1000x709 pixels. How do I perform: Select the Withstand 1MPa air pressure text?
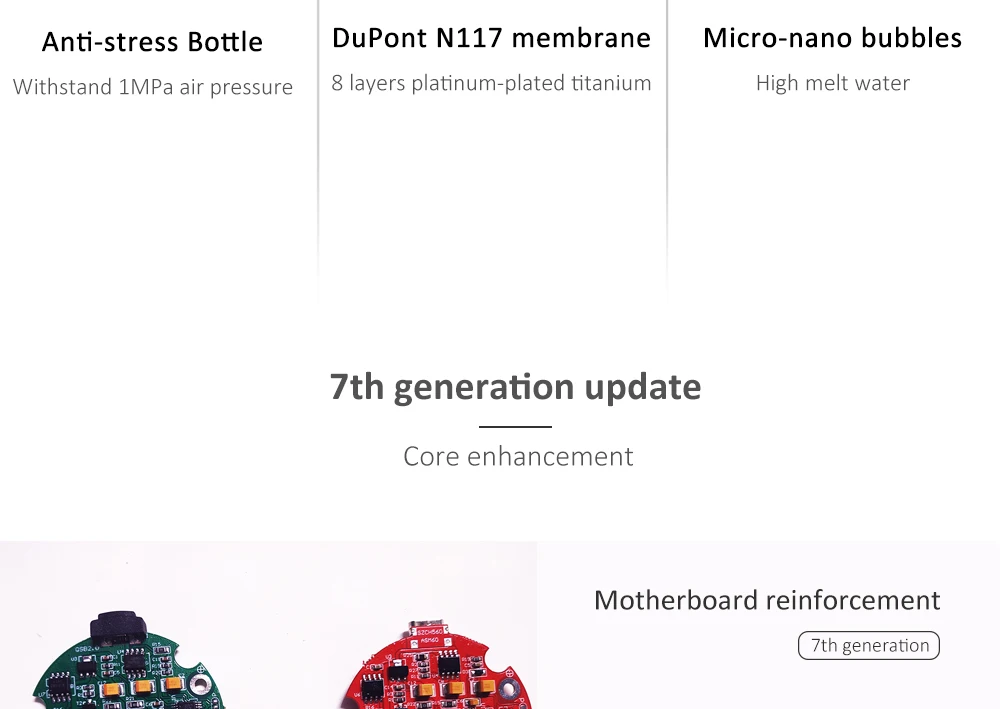click(152, 87)
